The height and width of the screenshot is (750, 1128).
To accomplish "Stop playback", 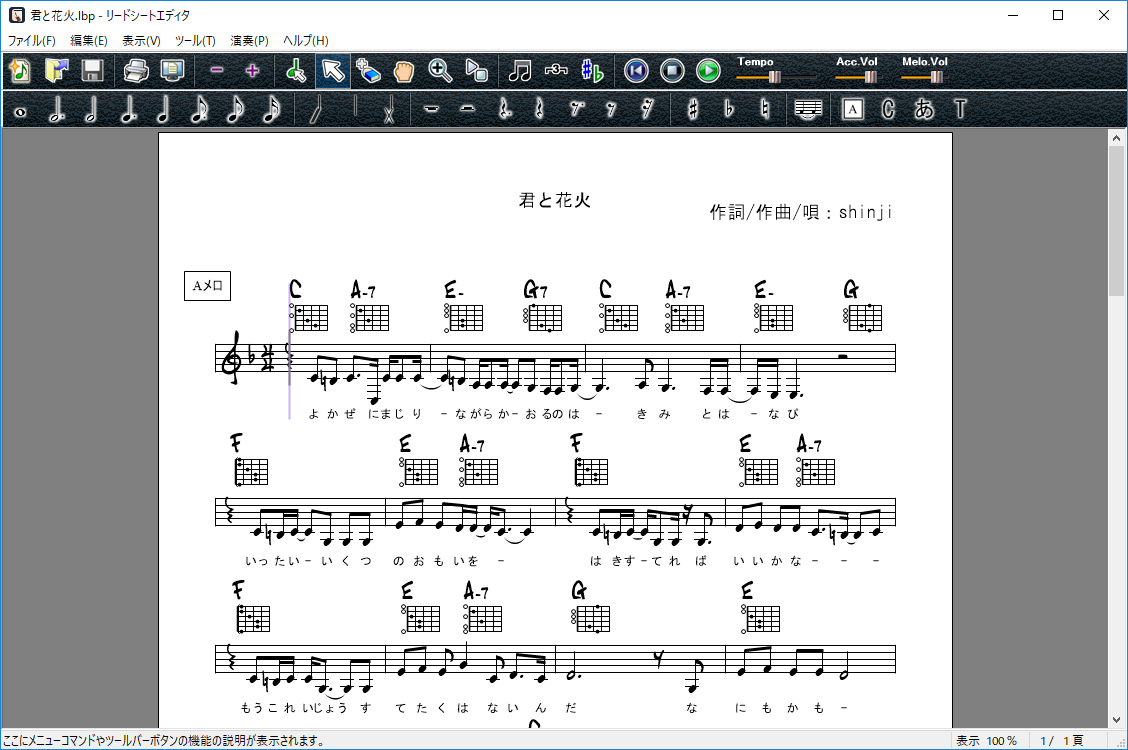I will (672, 70).
